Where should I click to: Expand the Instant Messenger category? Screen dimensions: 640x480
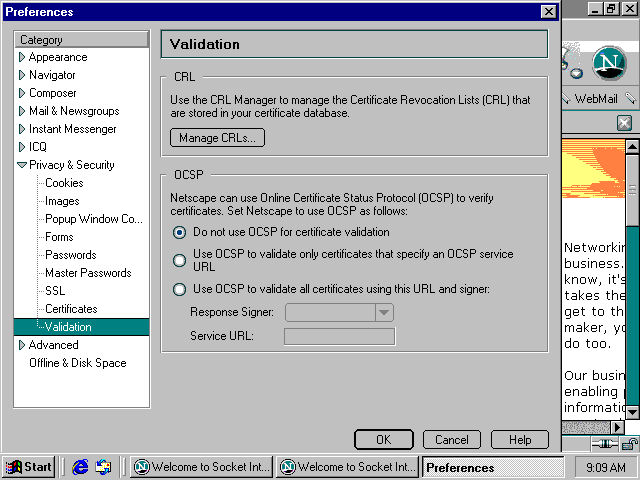22,129
